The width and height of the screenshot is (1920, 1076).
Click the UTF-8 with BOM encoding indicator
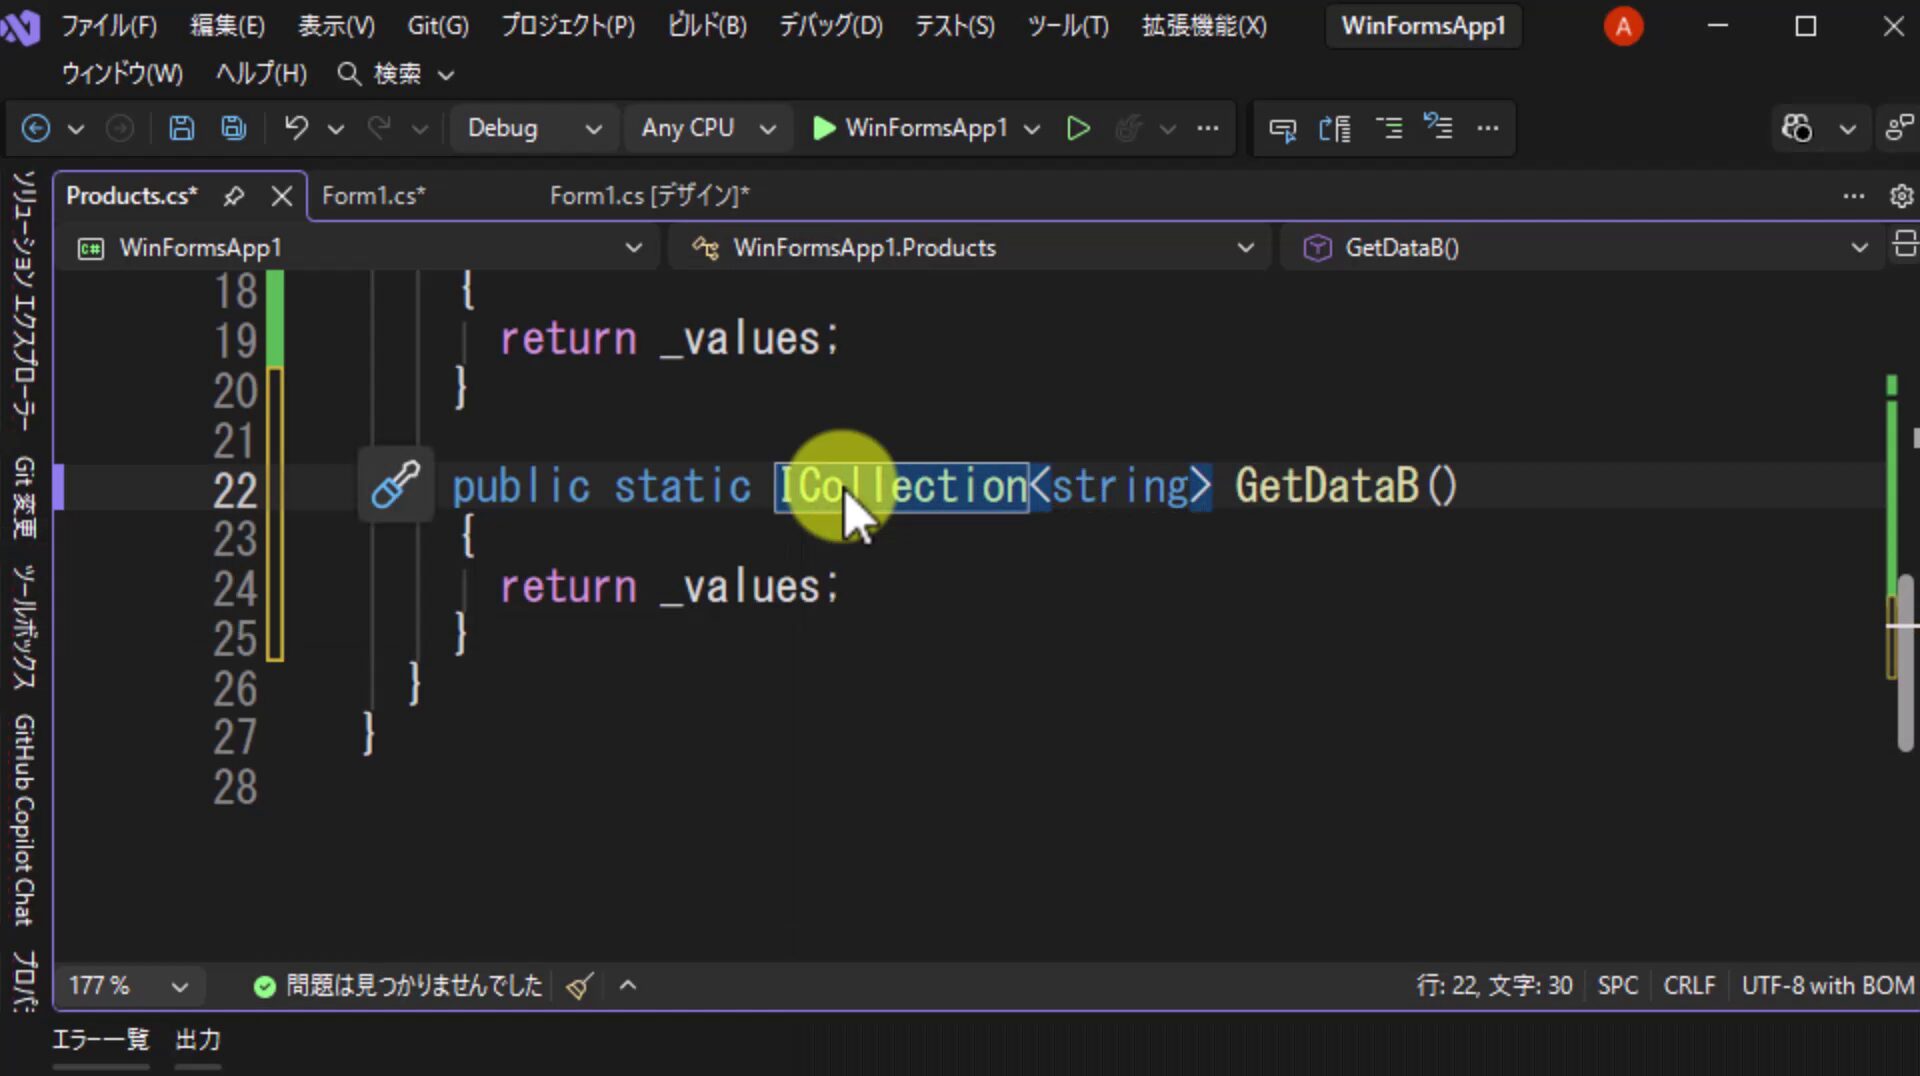[x=1827, y=986]
